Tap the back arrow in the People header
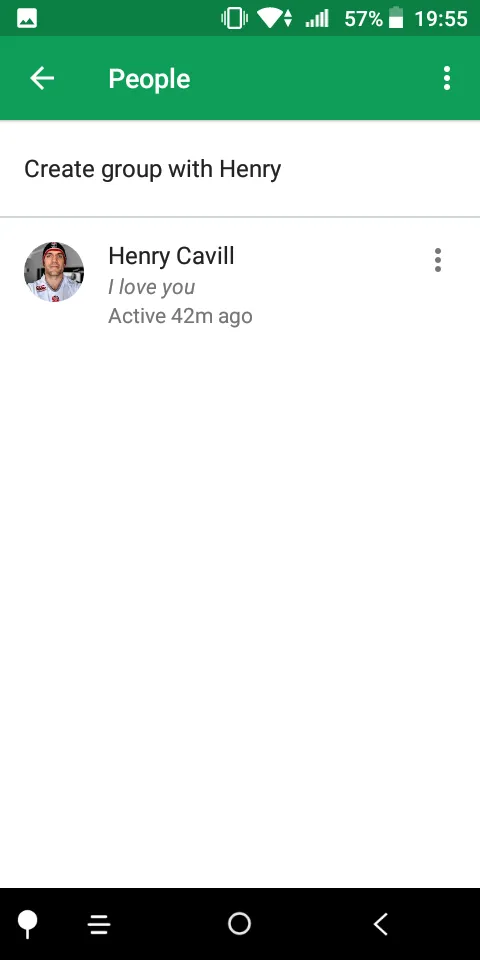This screenshot has height=960, width=480. 42,78
